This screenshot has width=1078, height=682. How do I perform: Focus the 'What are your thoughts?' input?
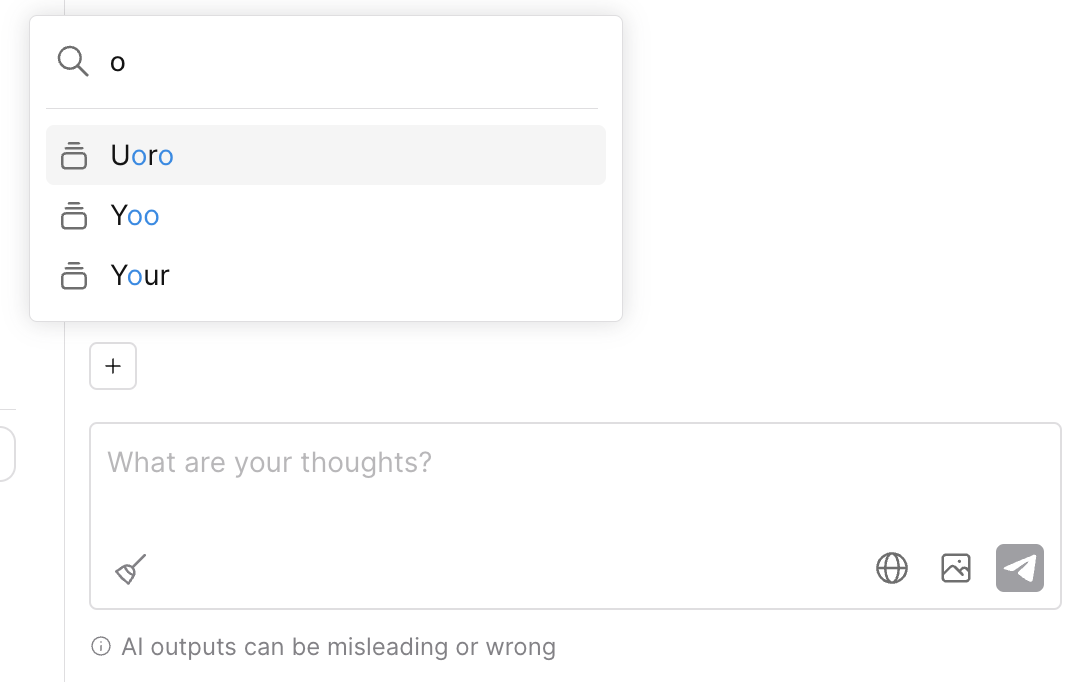pyautogui.click(x=575, y=480)
